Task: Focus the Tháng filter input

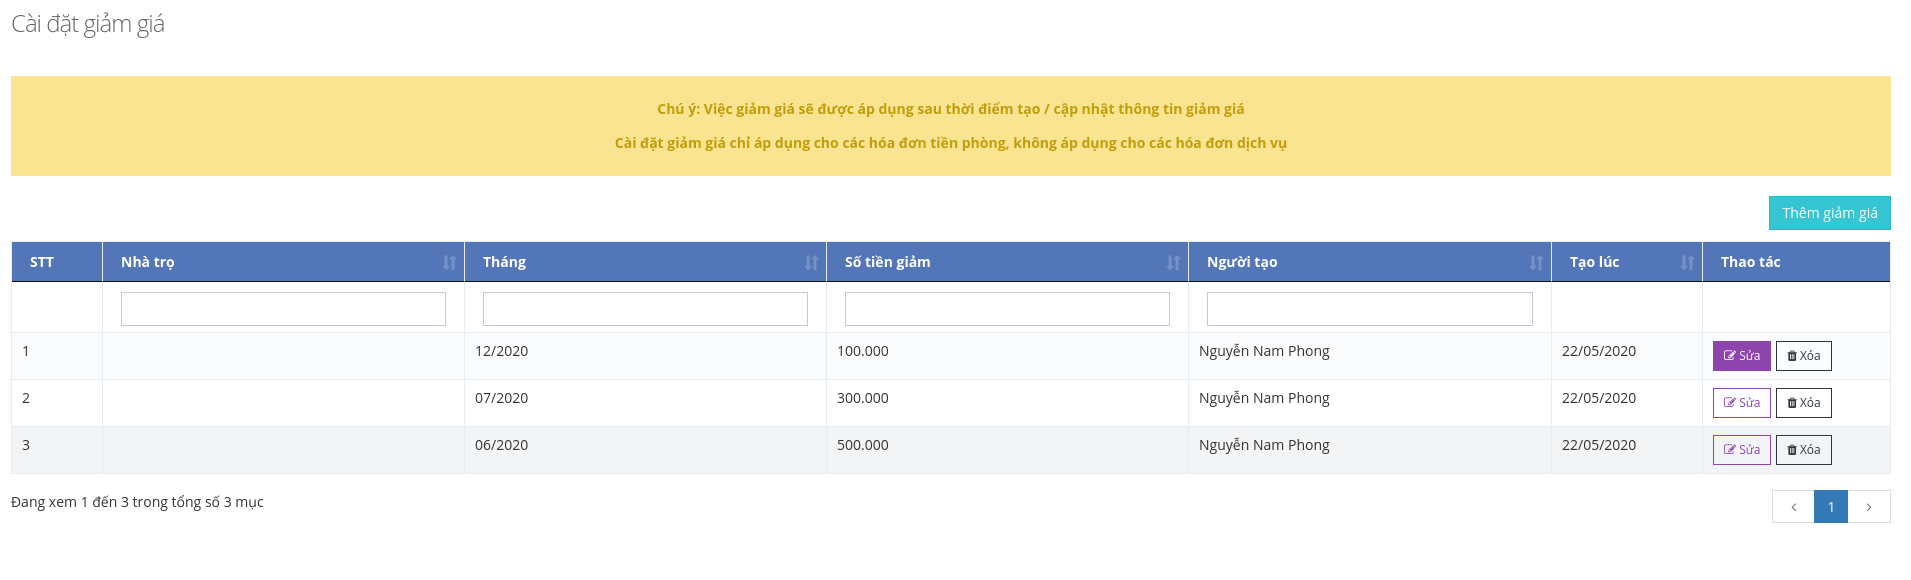Action: point(645,309)
